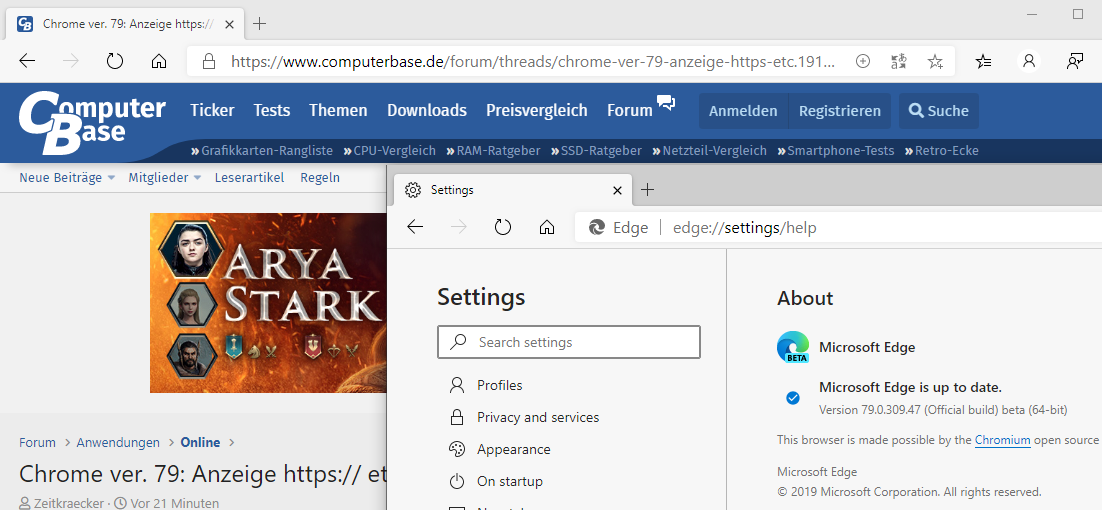The image size is (1102, 510).
Task: Go back in the ComputerBase browser window
Action: pyautogui.click(x=27, y=61)
